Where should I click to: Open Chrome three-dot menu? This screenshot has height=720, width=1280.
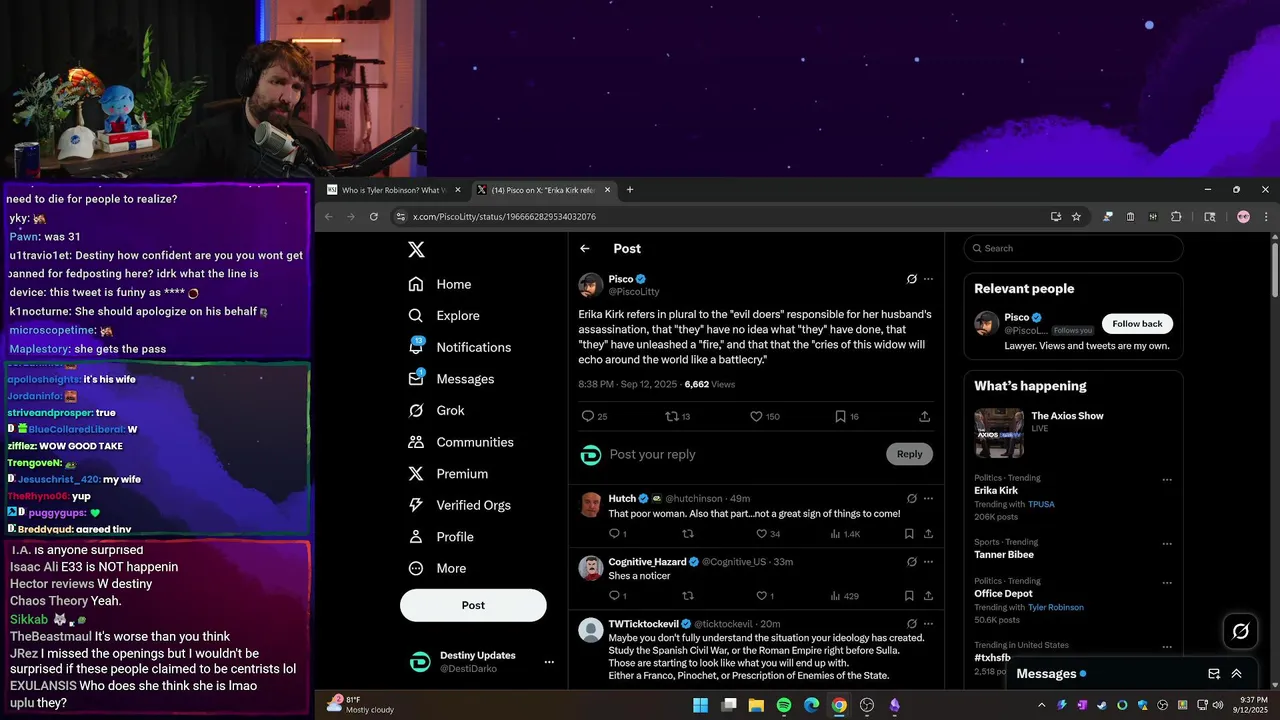coord(1266,217)
